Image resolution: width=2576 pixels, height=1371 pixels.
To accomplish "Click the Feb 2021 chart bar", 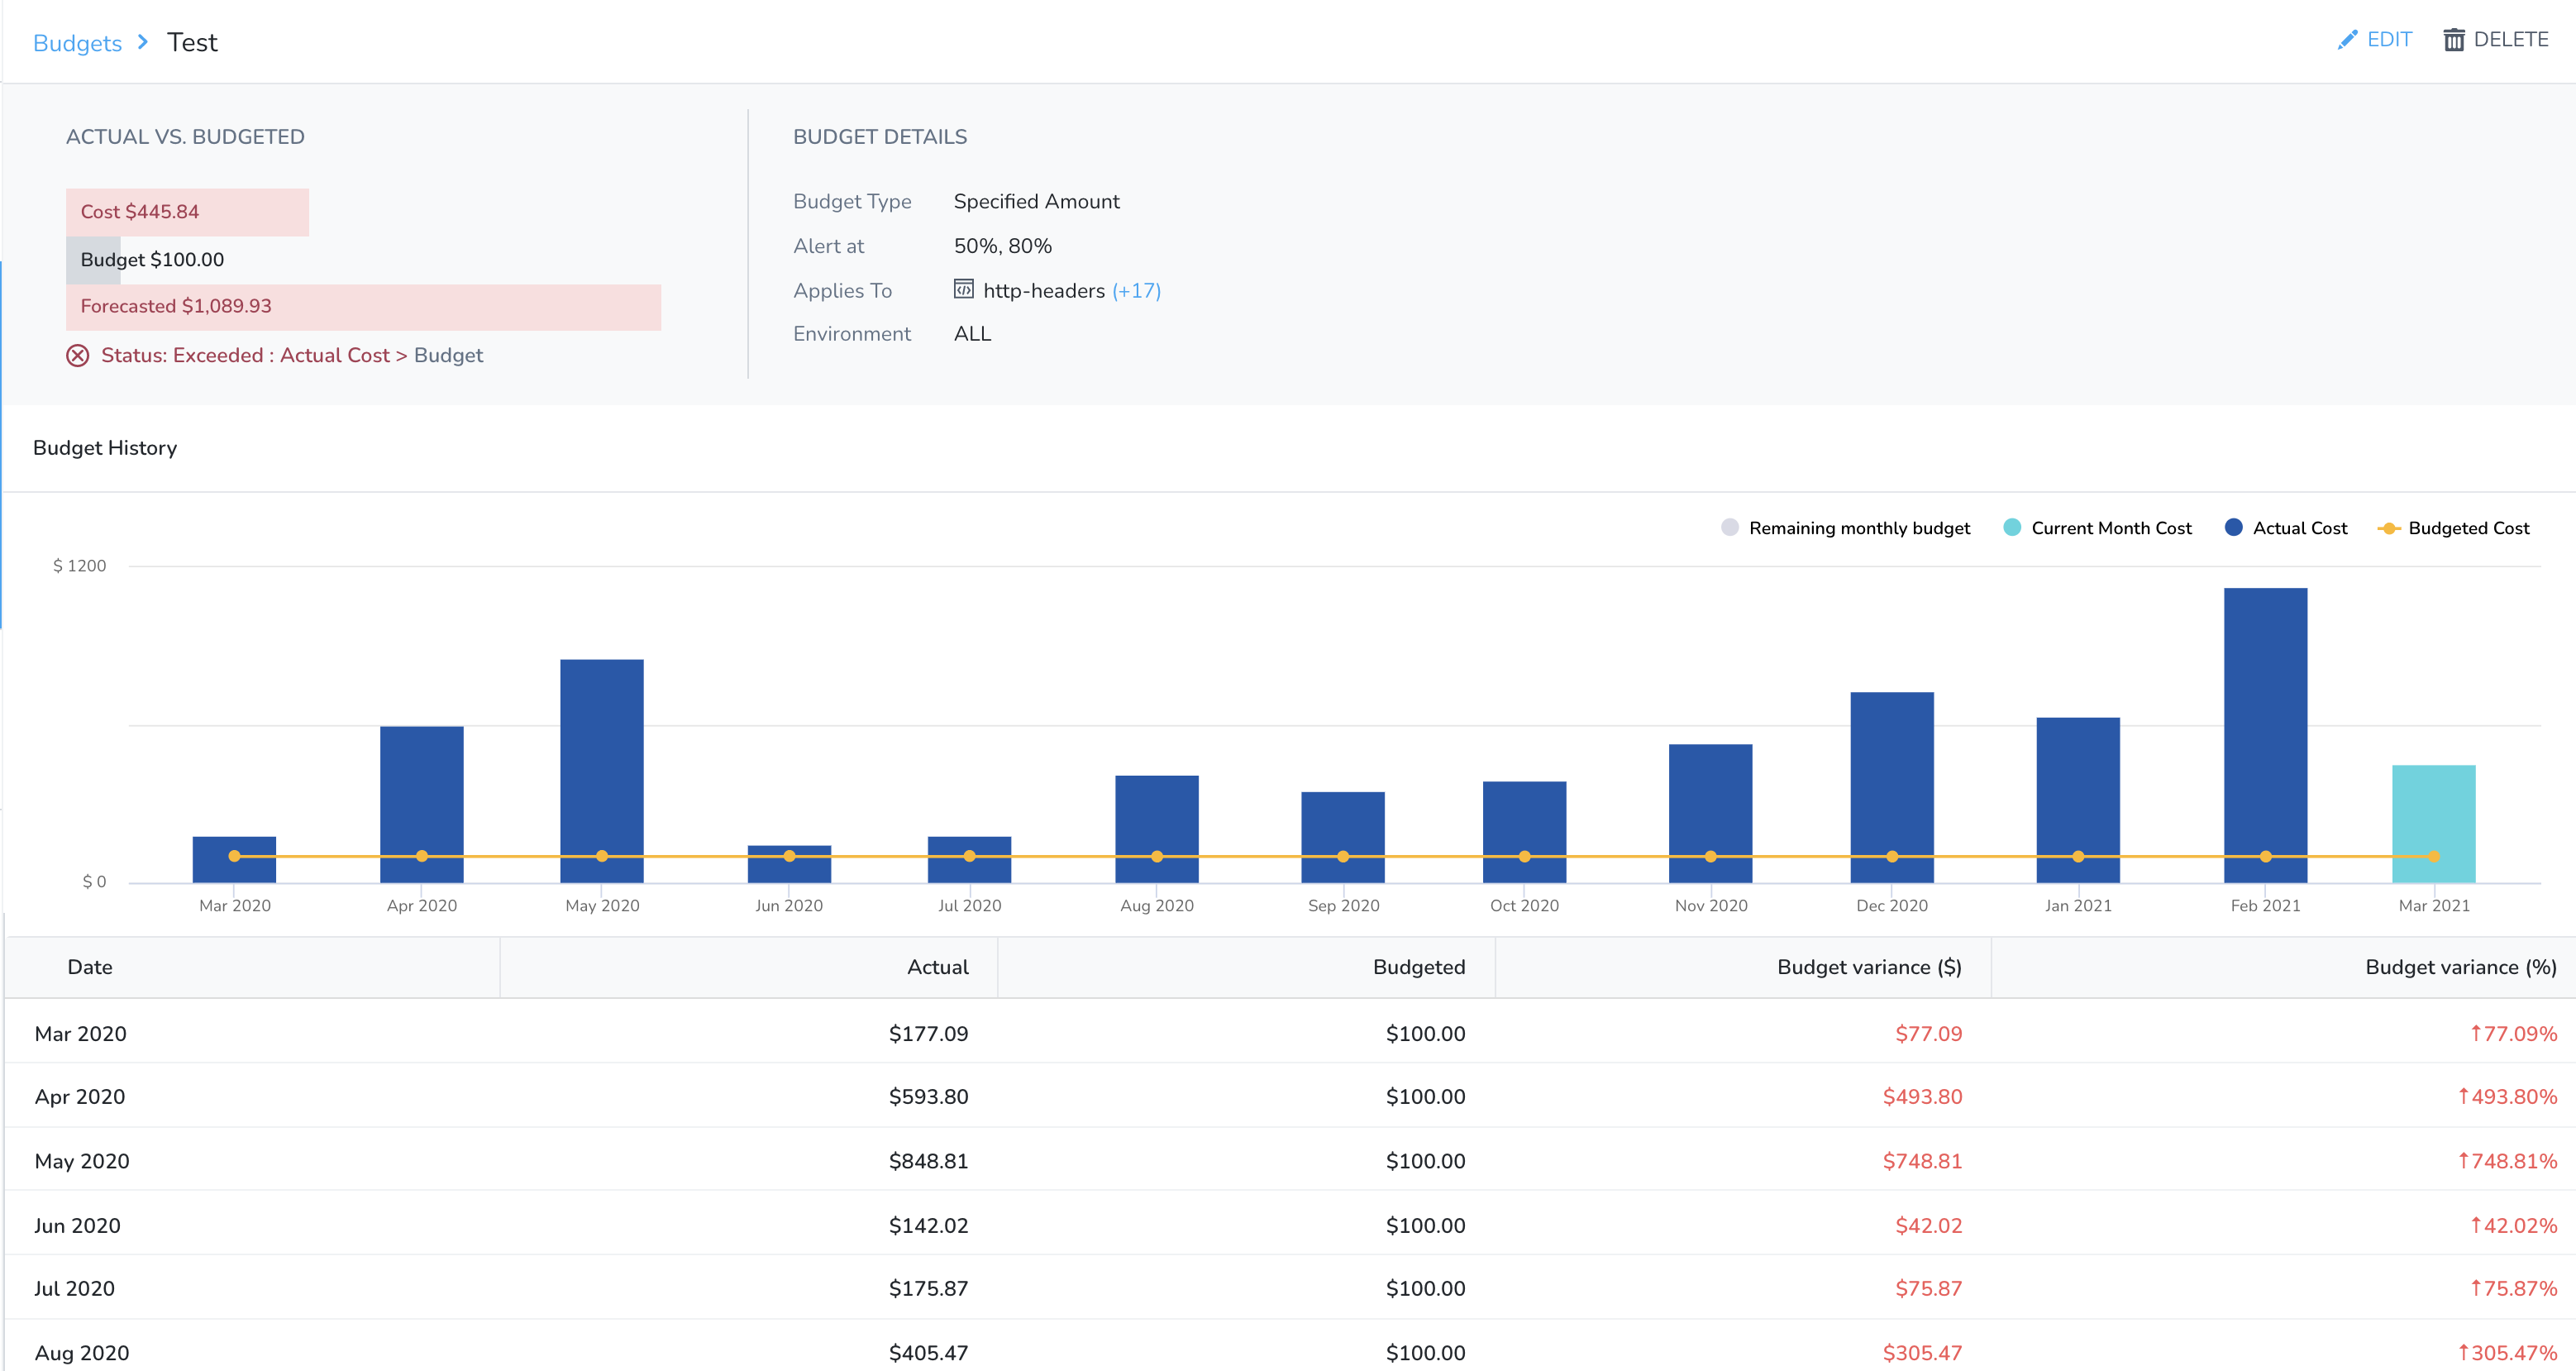I will (2266, 735).
